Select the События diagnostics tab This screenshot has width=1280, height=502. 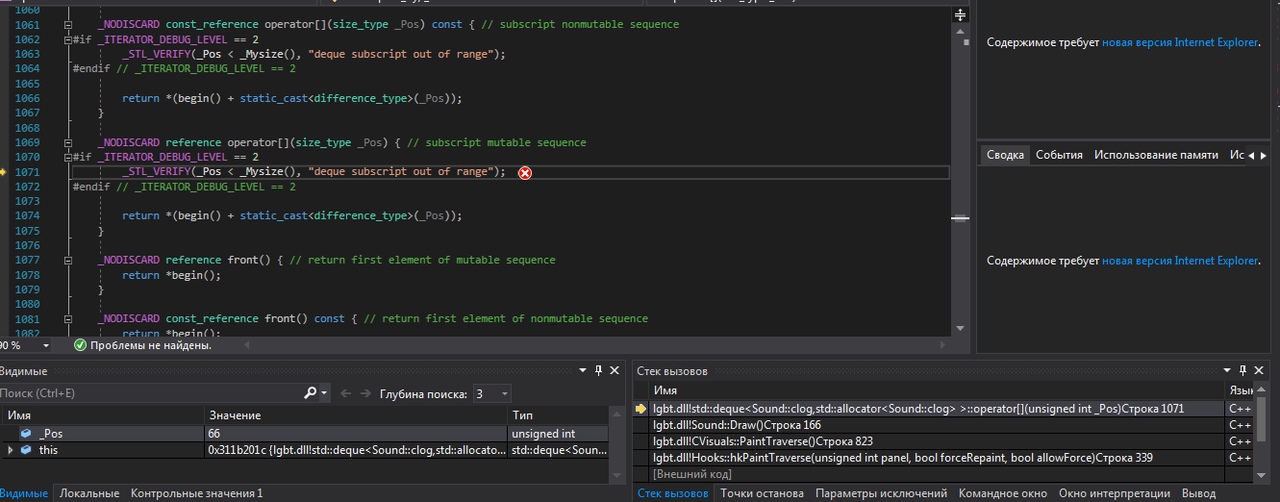coord(1059,155)
